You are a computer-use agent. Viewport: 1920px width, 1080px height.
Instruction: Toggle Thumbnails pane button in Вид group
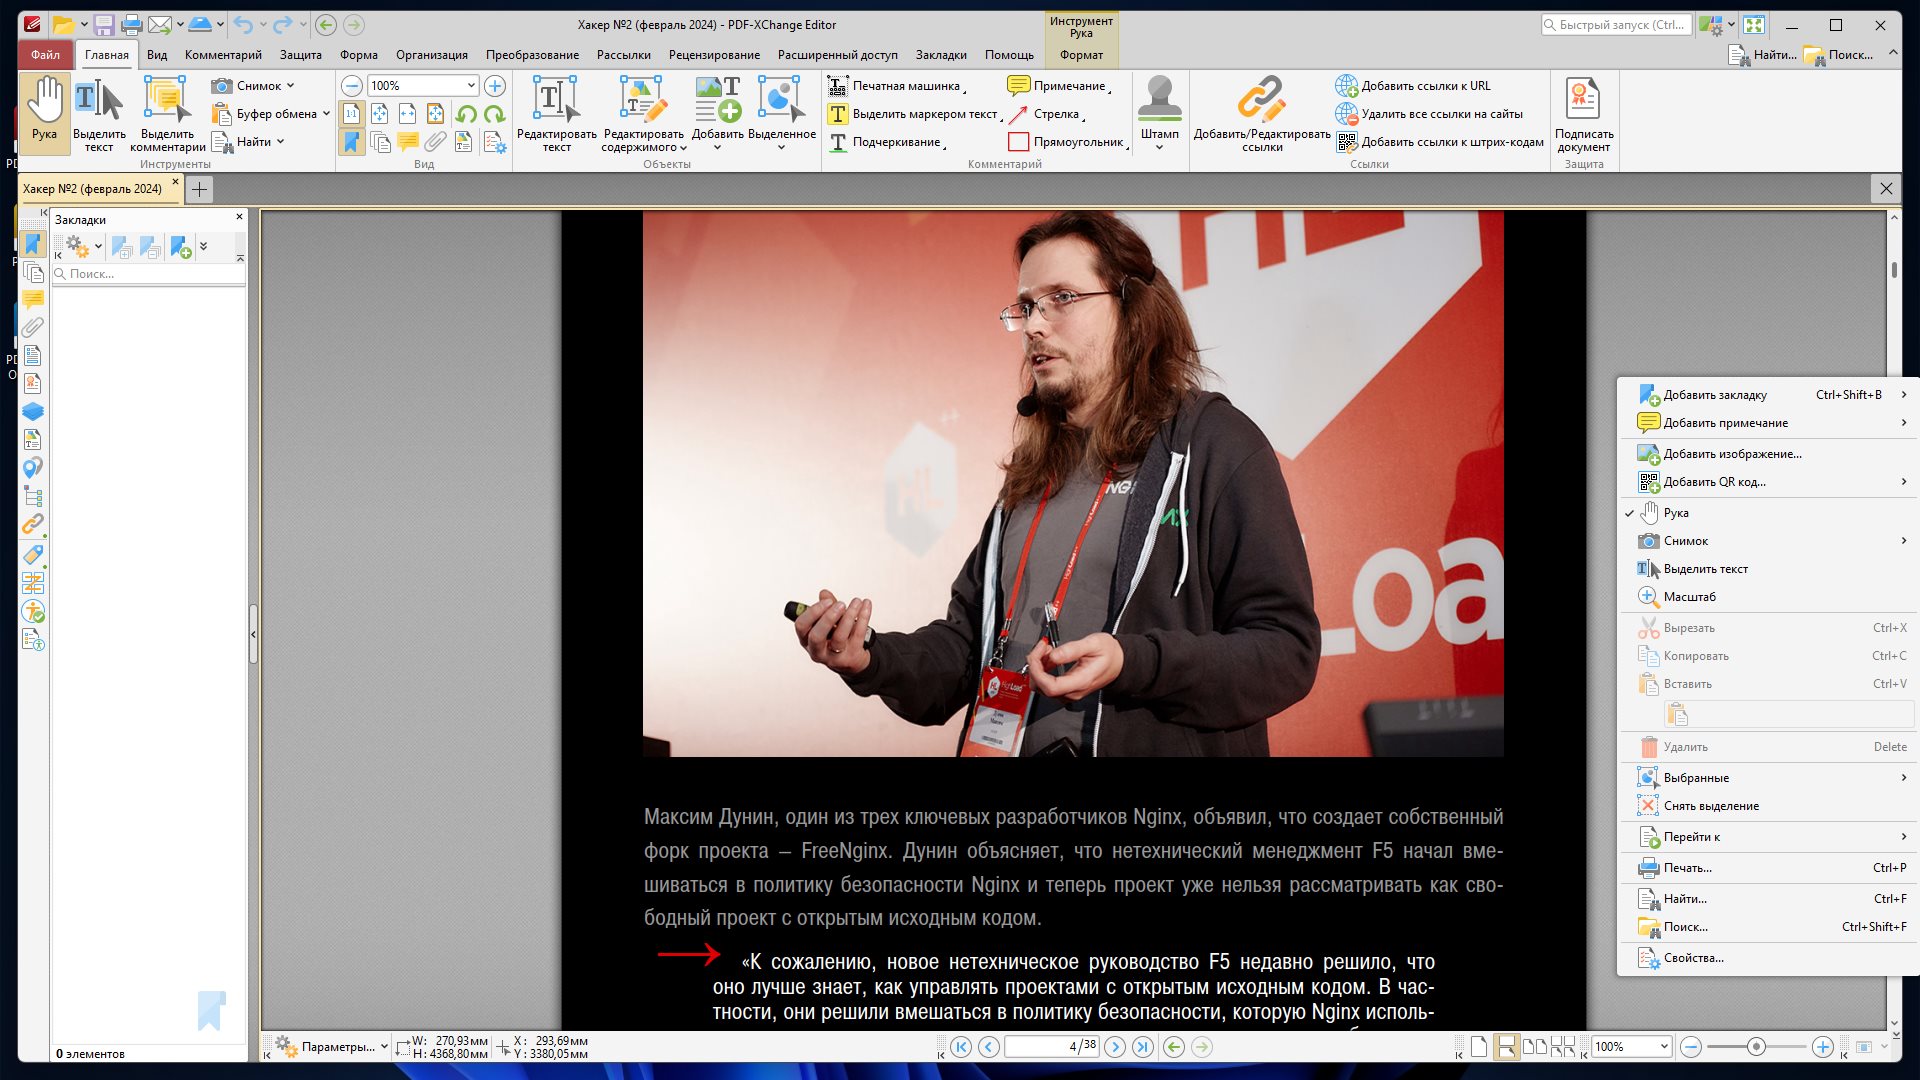pyautogui.click(x=380, y=142)
